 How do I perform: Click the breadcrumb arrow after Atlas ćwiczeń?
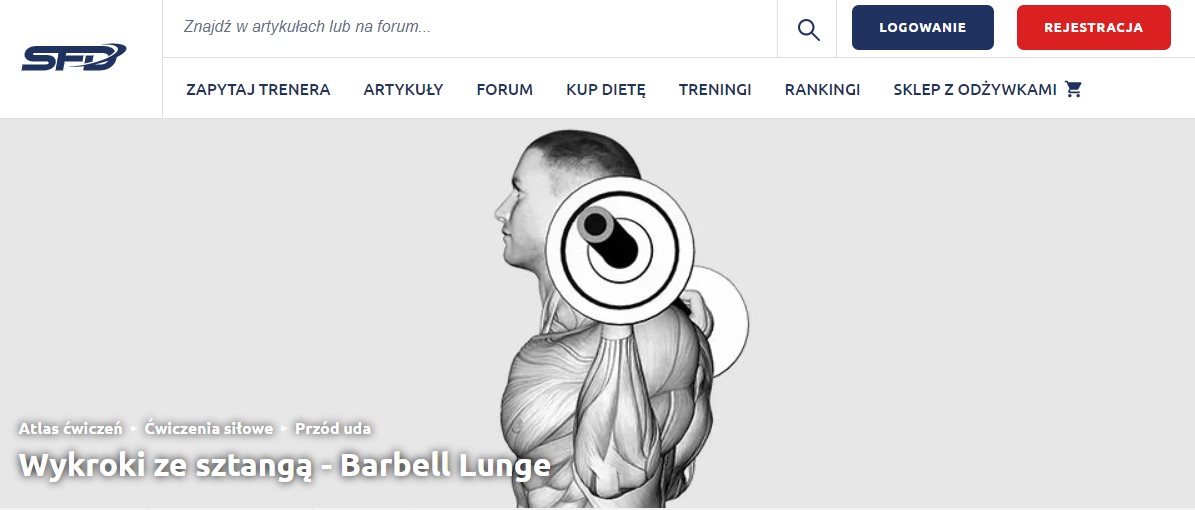point(134,429)
